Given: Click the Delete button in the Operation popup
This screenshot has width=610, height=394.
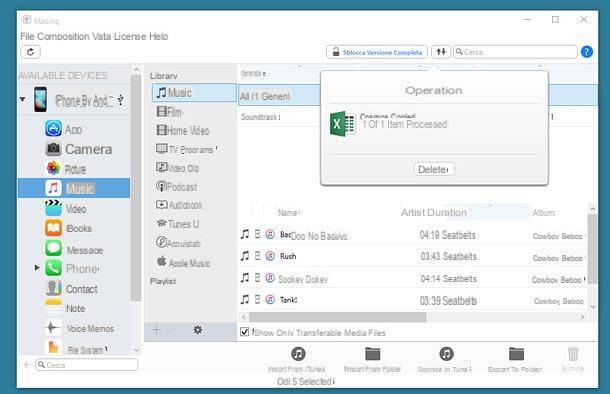Looking at the screenshot, I should click(434, 169).
